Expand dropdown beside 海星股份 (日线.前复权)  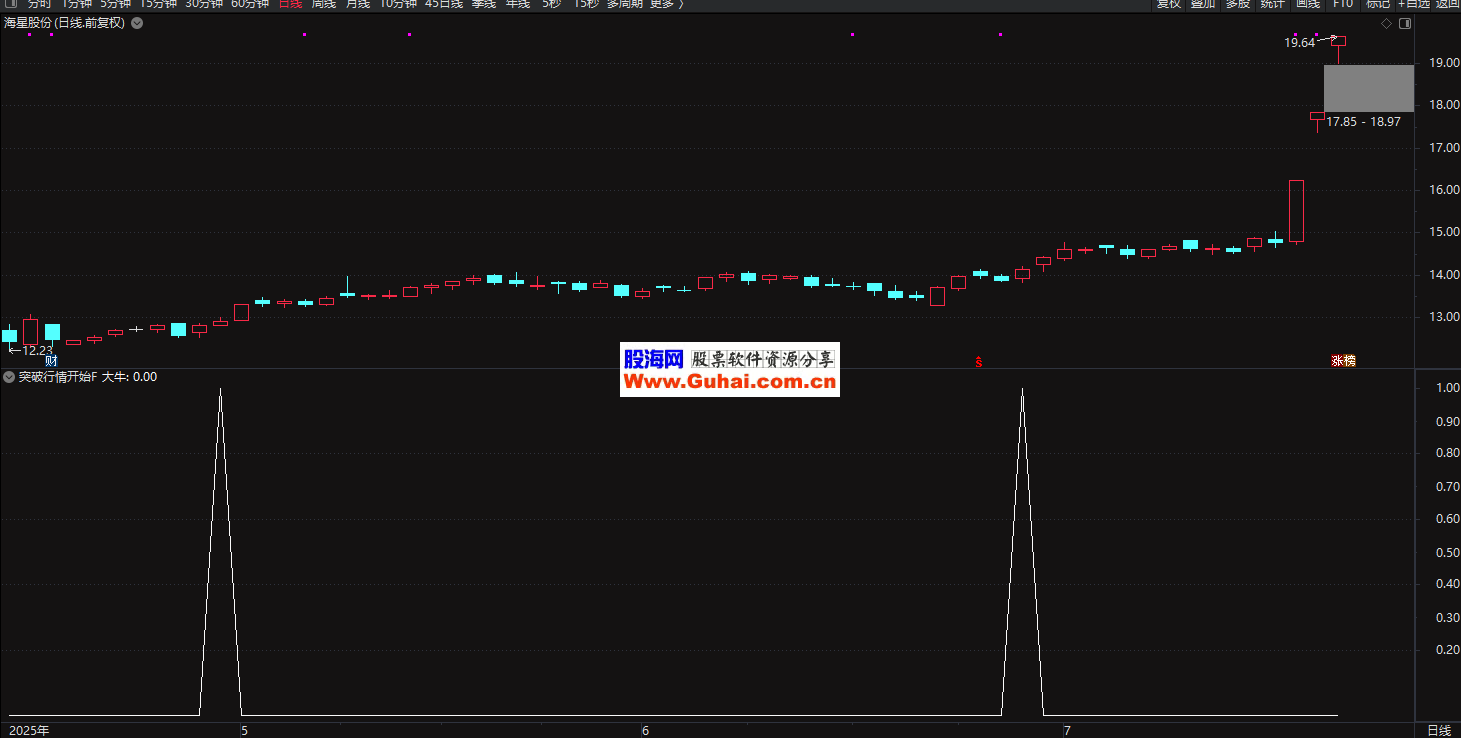click(x=137, y=23)
